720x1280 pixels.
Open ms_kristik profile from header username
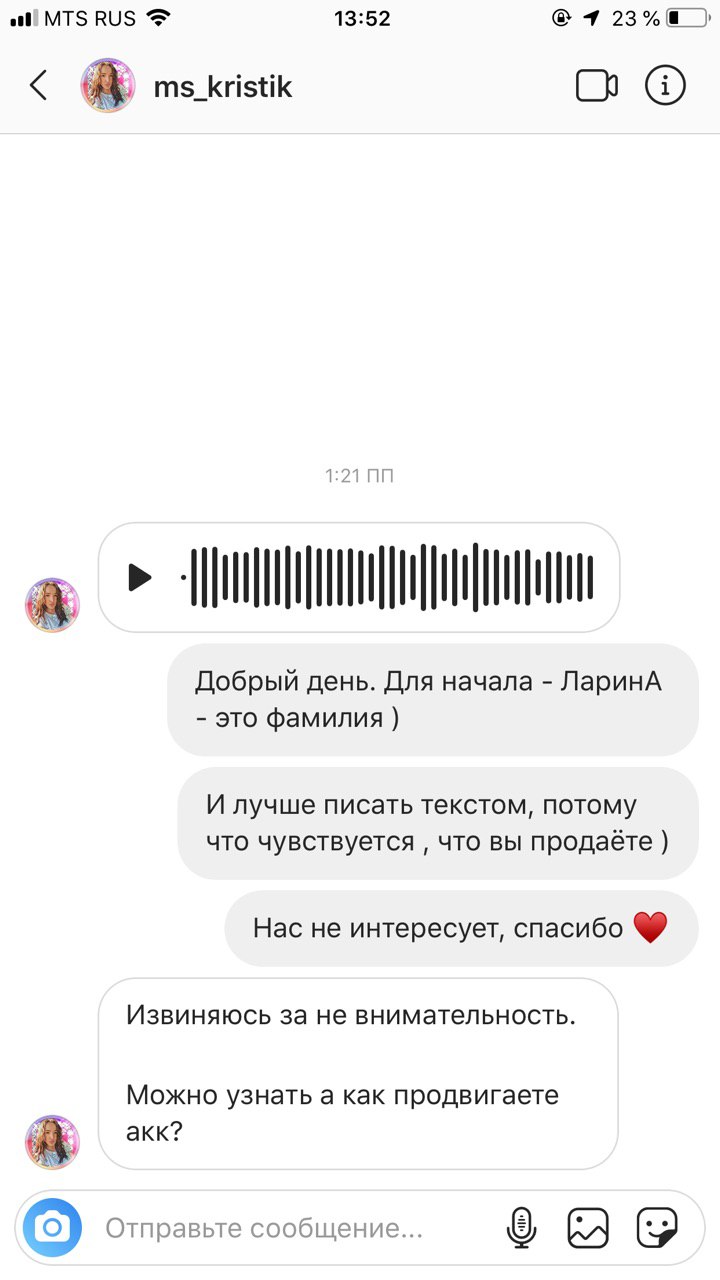pyautogui.click(x=222, y=87)
